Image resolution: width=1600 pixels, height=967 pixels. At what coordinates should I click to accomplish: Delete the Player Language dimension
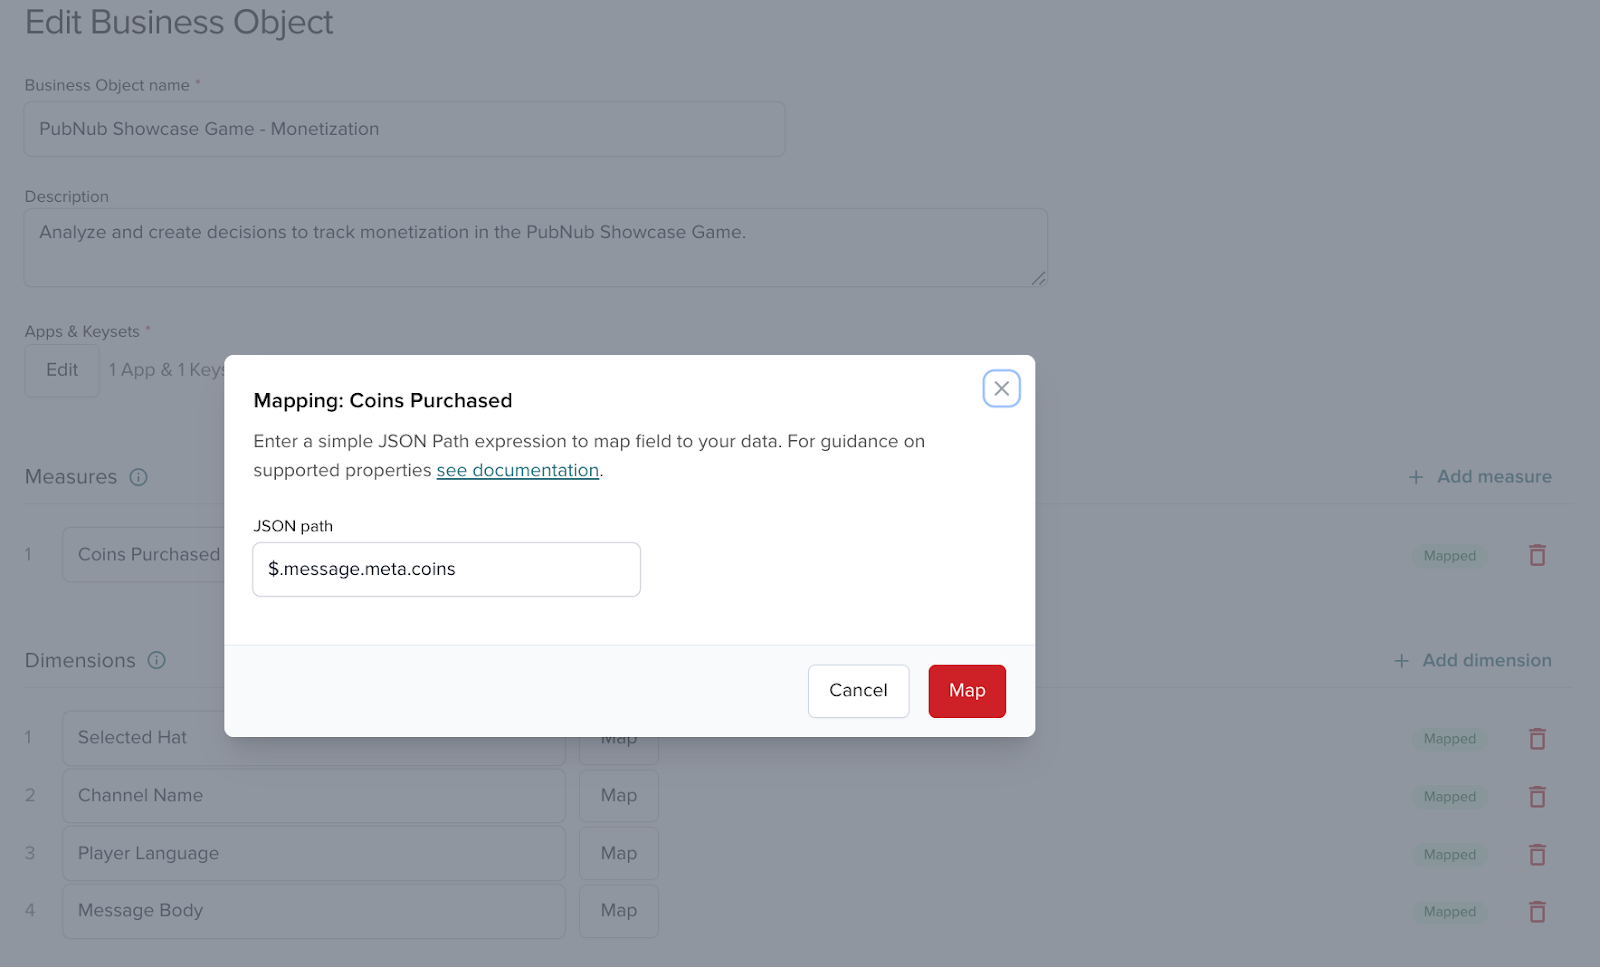[1537, 855]
